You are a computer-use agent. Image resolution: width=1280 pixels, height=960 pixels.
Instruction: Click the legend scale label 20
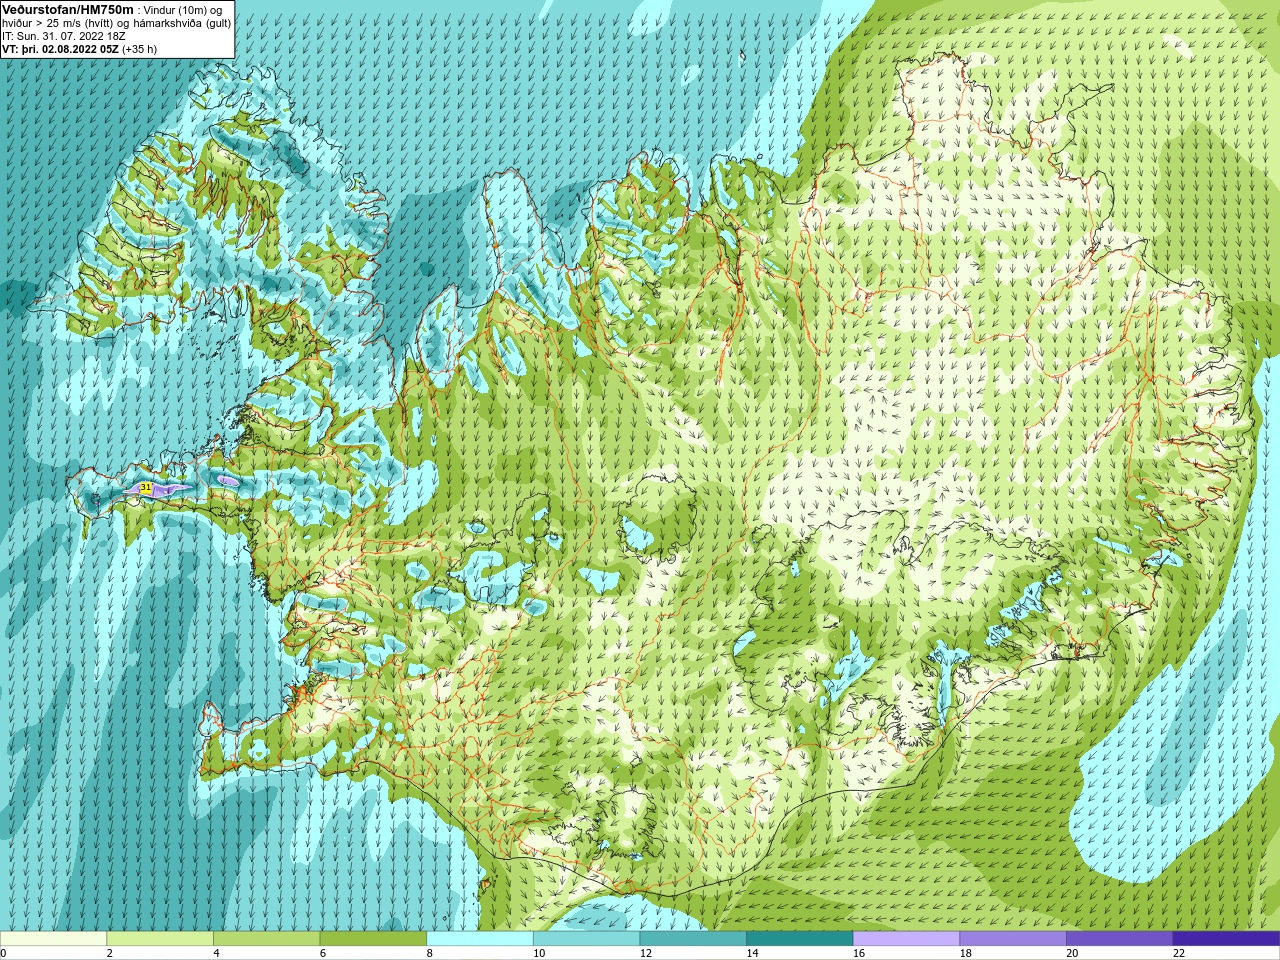coord(1072,953)
